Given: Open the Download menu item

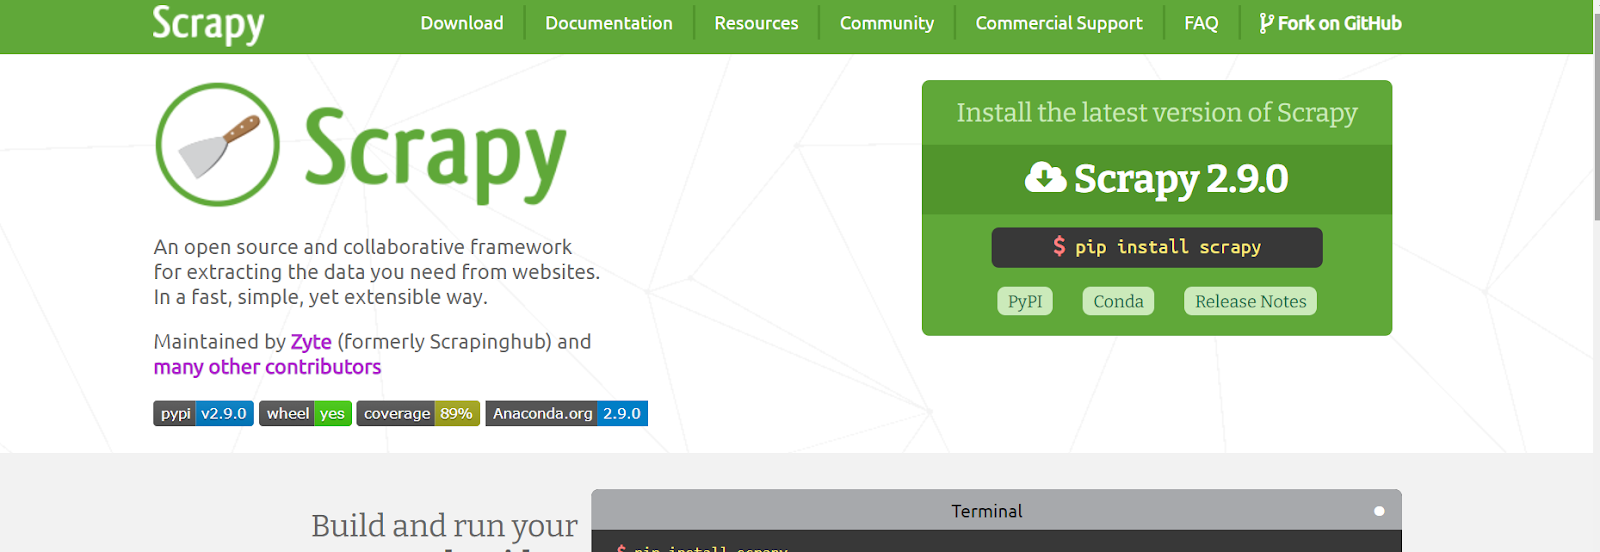Looking at the screenshot, I should (x=462, y=23).
